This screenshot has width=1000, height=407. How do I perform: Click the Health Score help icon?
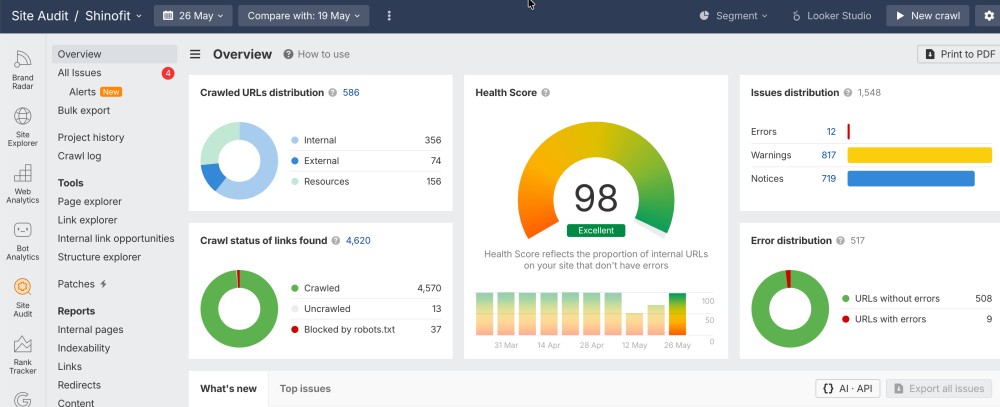pyautogui.click(x=545, y=92)
